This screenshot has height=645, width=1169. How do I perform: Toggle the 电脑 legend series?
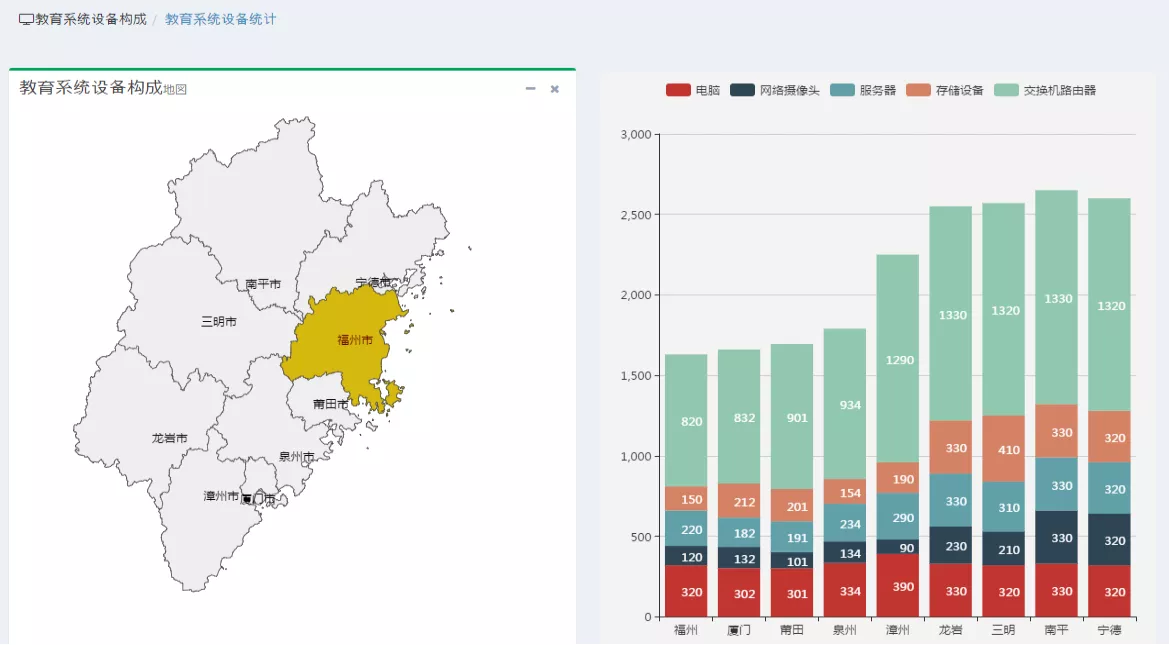(x=693, y=90)
